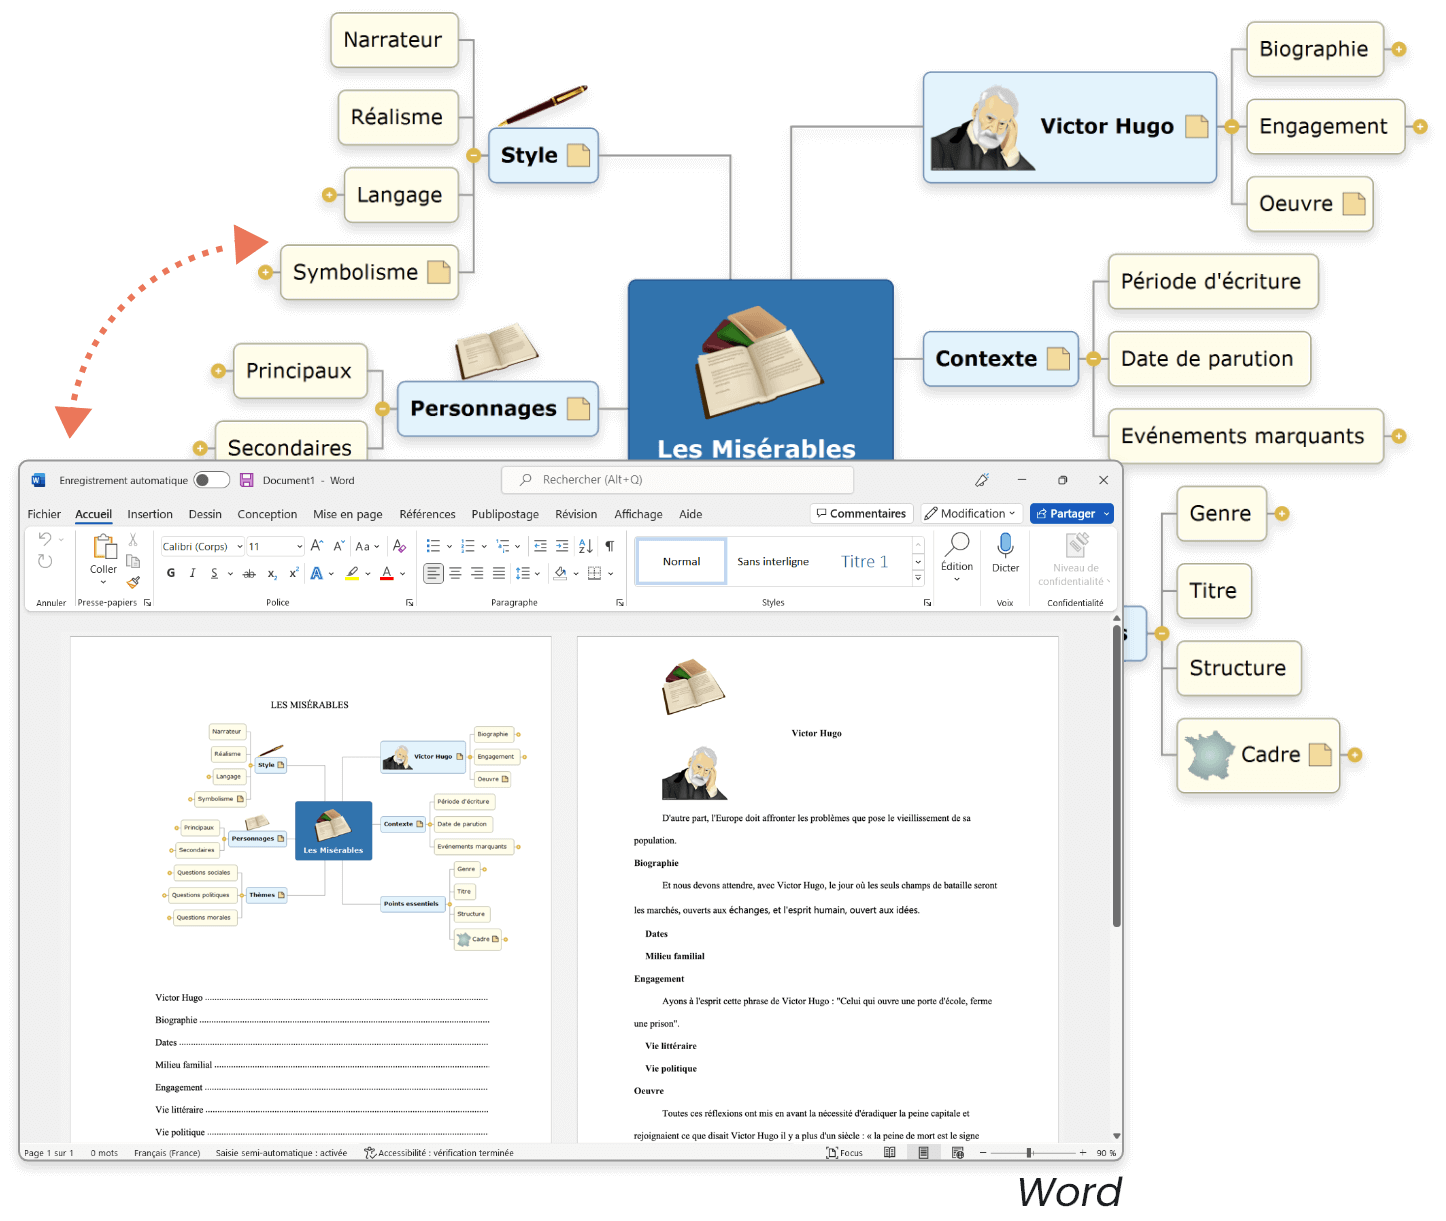The width and height of the screenshot is (1446, 1221).
Task: Click the Copy icon in Presse-papiers
Action: [x=133, y=561]
